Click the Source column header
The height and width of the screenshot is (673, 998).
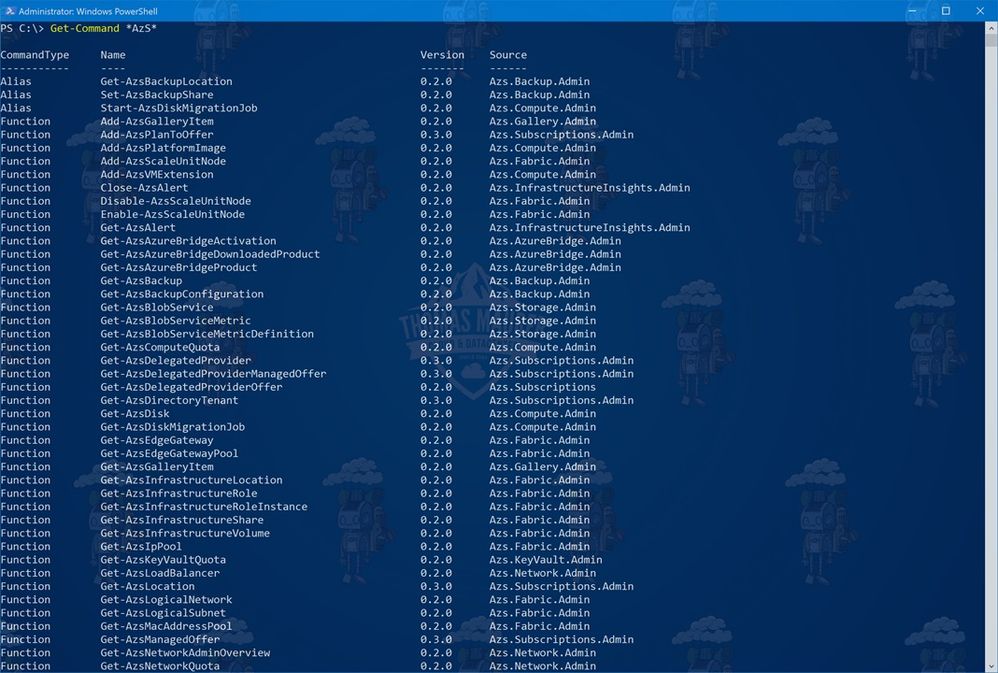[508, 55]
